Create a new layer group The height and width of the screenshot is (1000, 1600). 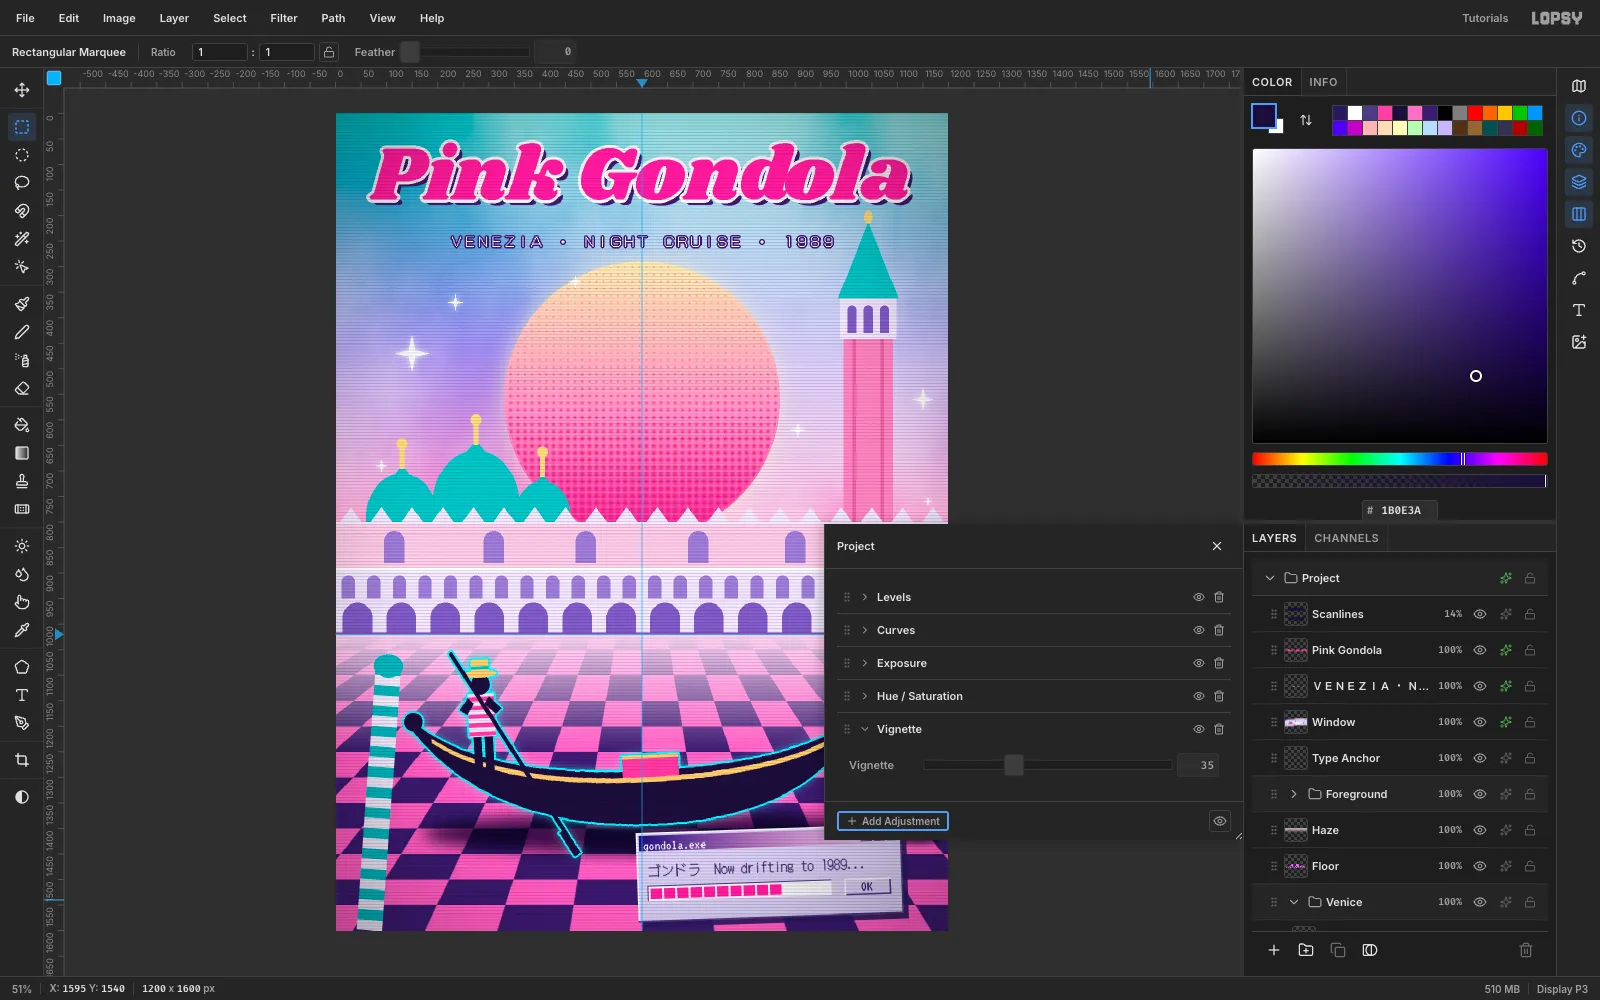coord(1306,950)
